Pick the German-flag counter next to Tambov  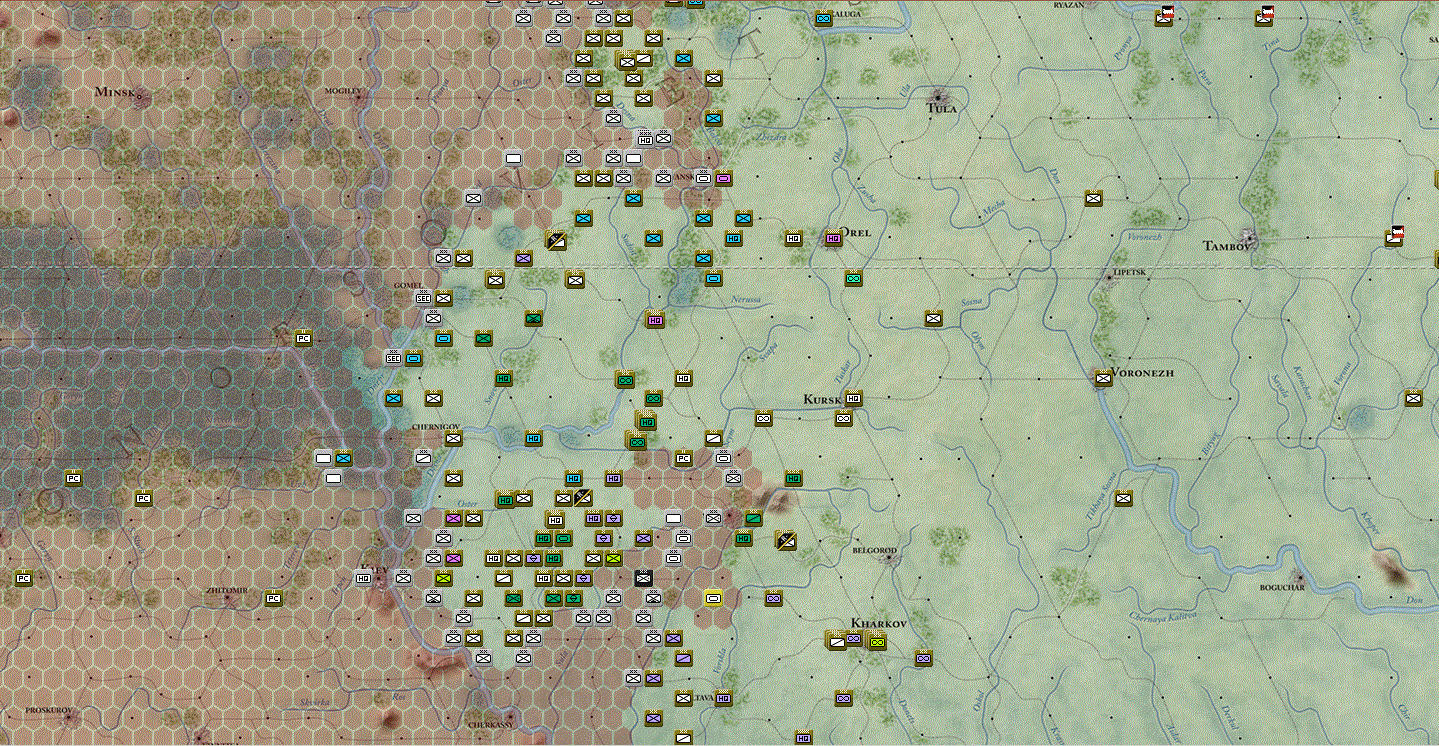pyautogui.click(x=1395, y=237)
